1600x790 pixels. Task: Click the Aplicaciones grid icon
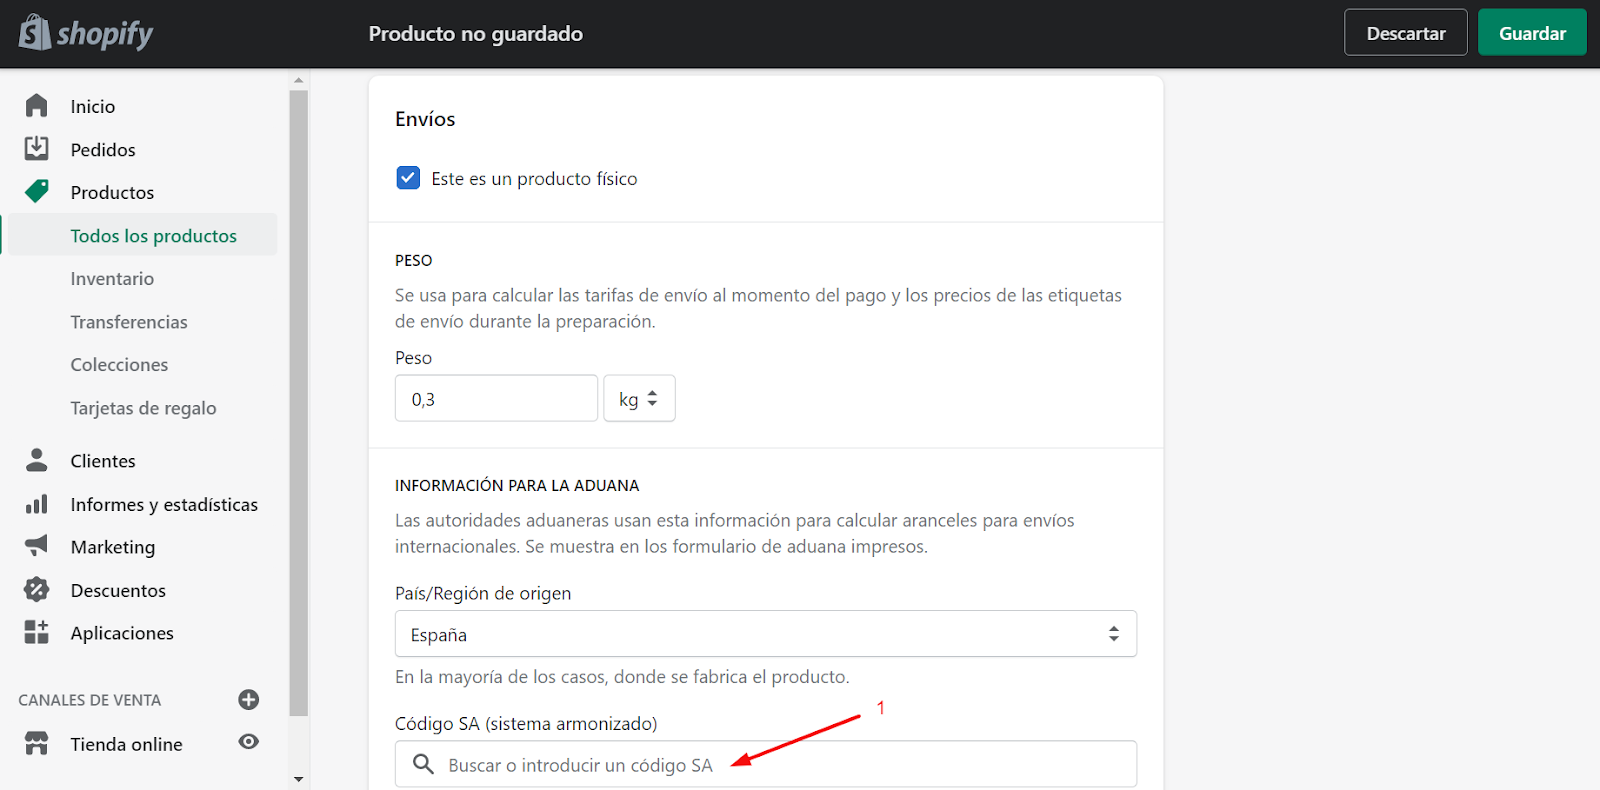(36, 632)
